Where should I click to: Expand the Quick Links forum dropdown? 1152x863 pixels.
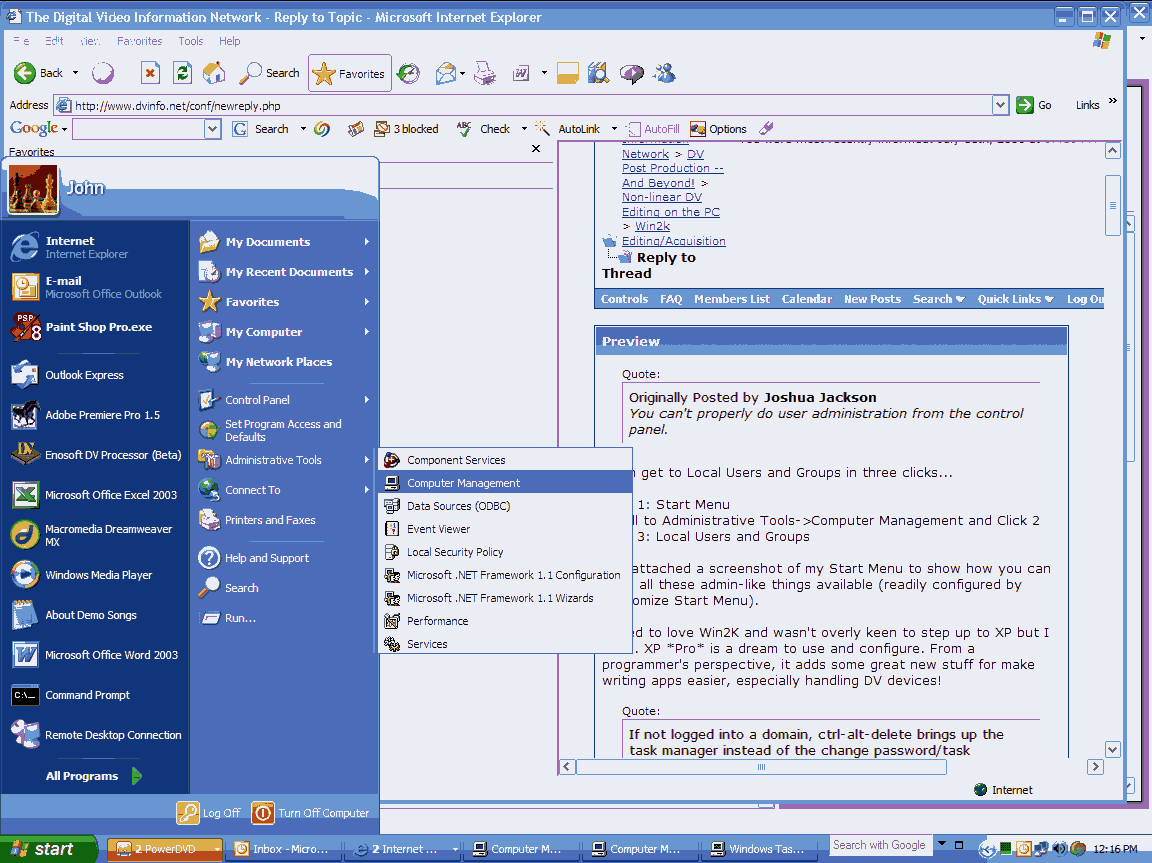[x=1015, y=299]
